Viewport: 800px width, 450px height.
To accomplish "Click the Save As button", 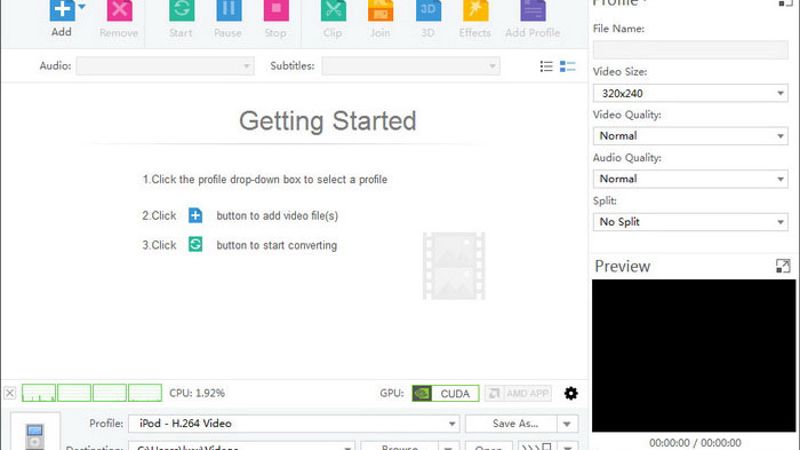I will click(511, 423).
